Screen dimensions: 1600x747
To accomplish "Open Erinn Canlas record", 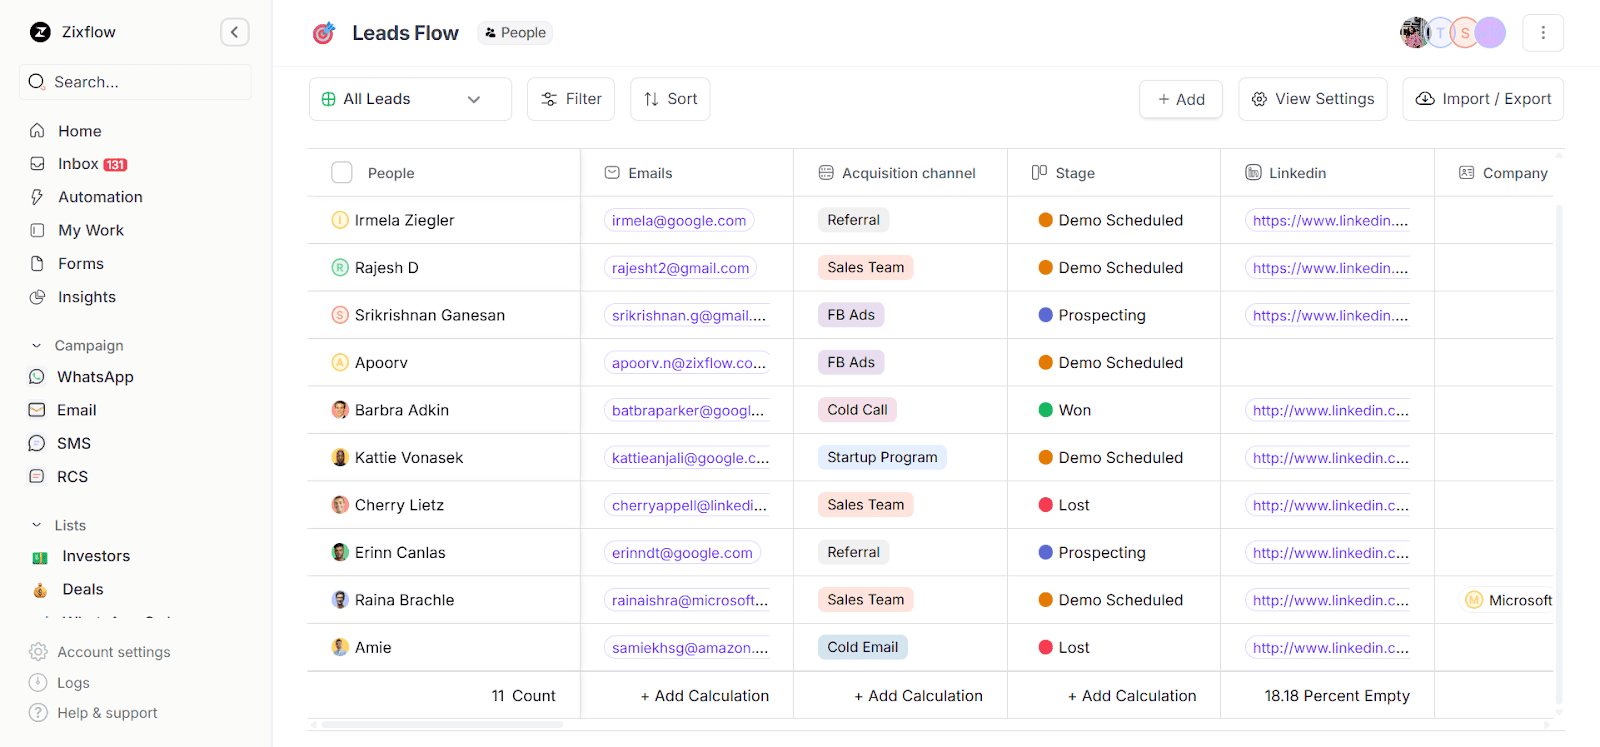I will [x=400, y=552].
